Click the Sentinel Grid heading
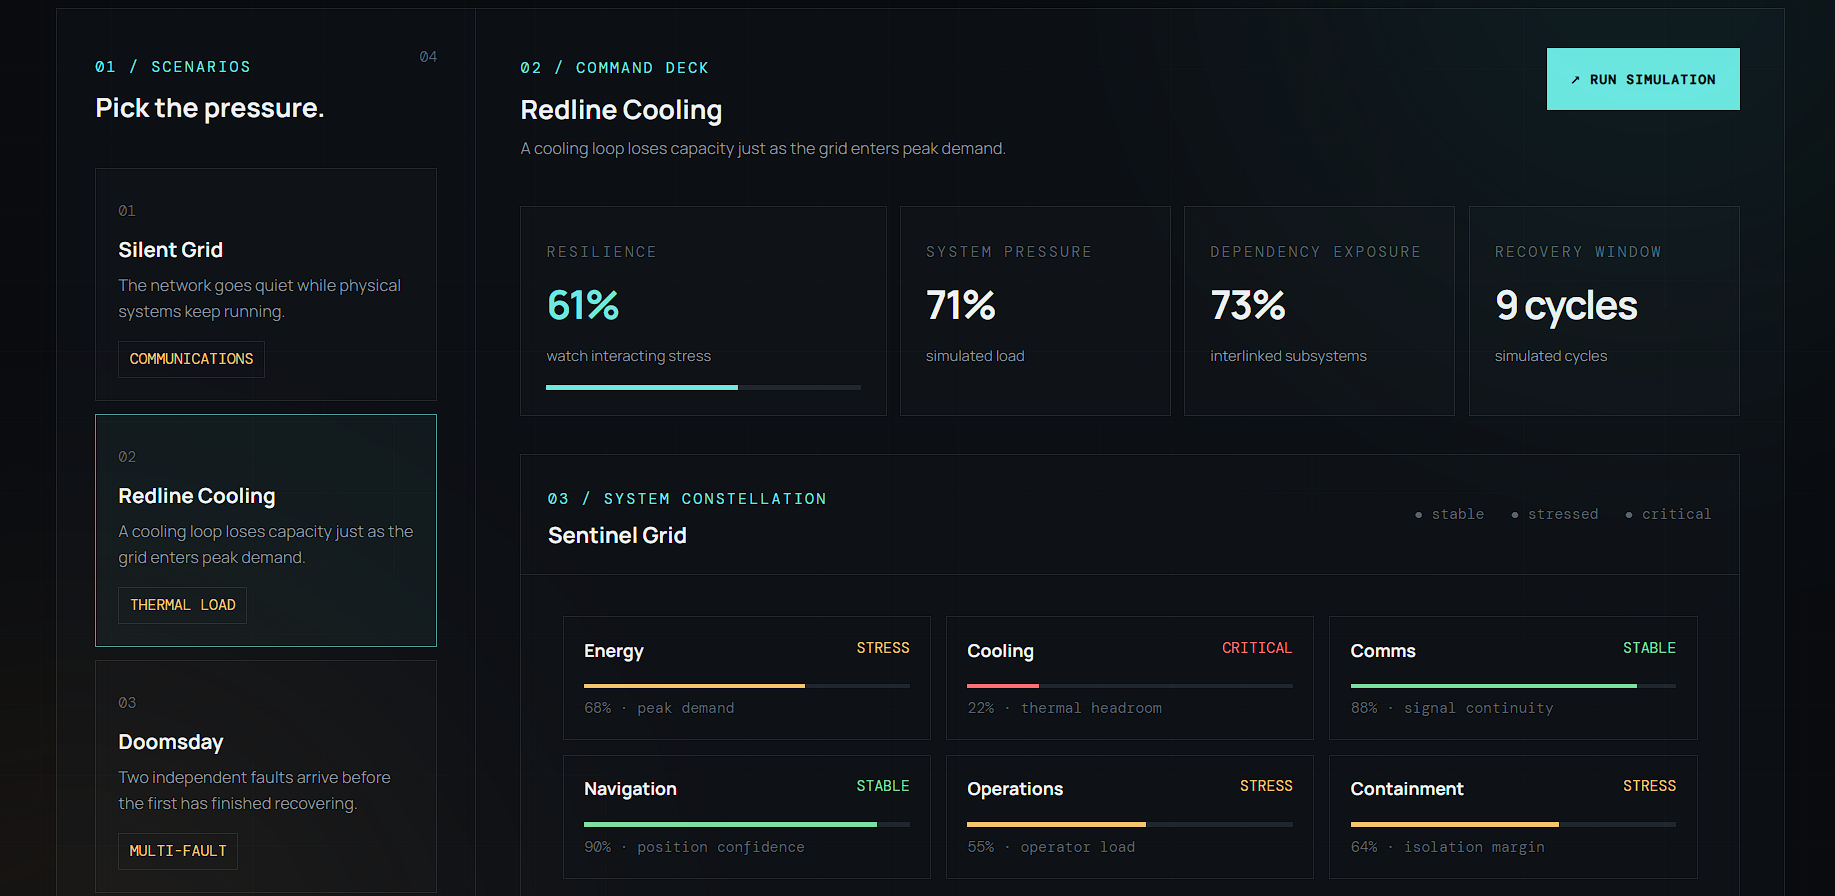This screenshot has height=896, width=1835. click(617, 536)
